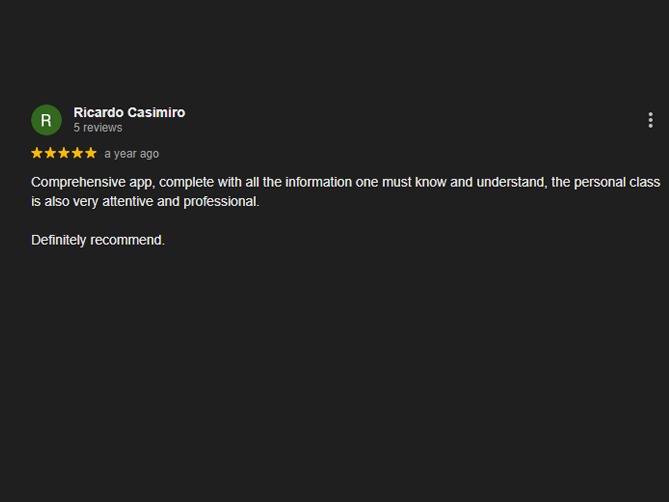Click the third gold rating star
Viewport: 669px width, 502px height.
(64, 153)
